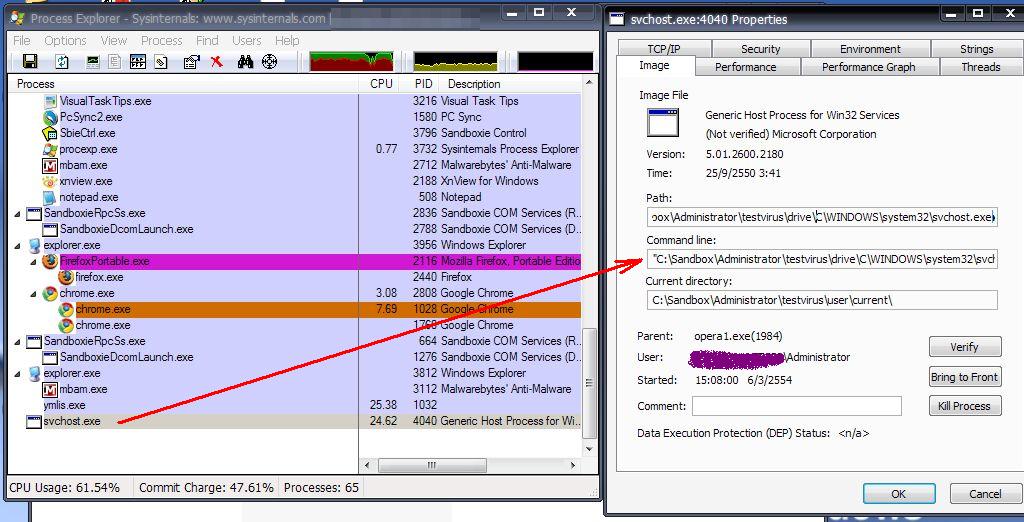The width and height of the screenshot is (1024, 522).
Task: Open the Help menu
Action: pyautogui.click(x=287, y=41)
